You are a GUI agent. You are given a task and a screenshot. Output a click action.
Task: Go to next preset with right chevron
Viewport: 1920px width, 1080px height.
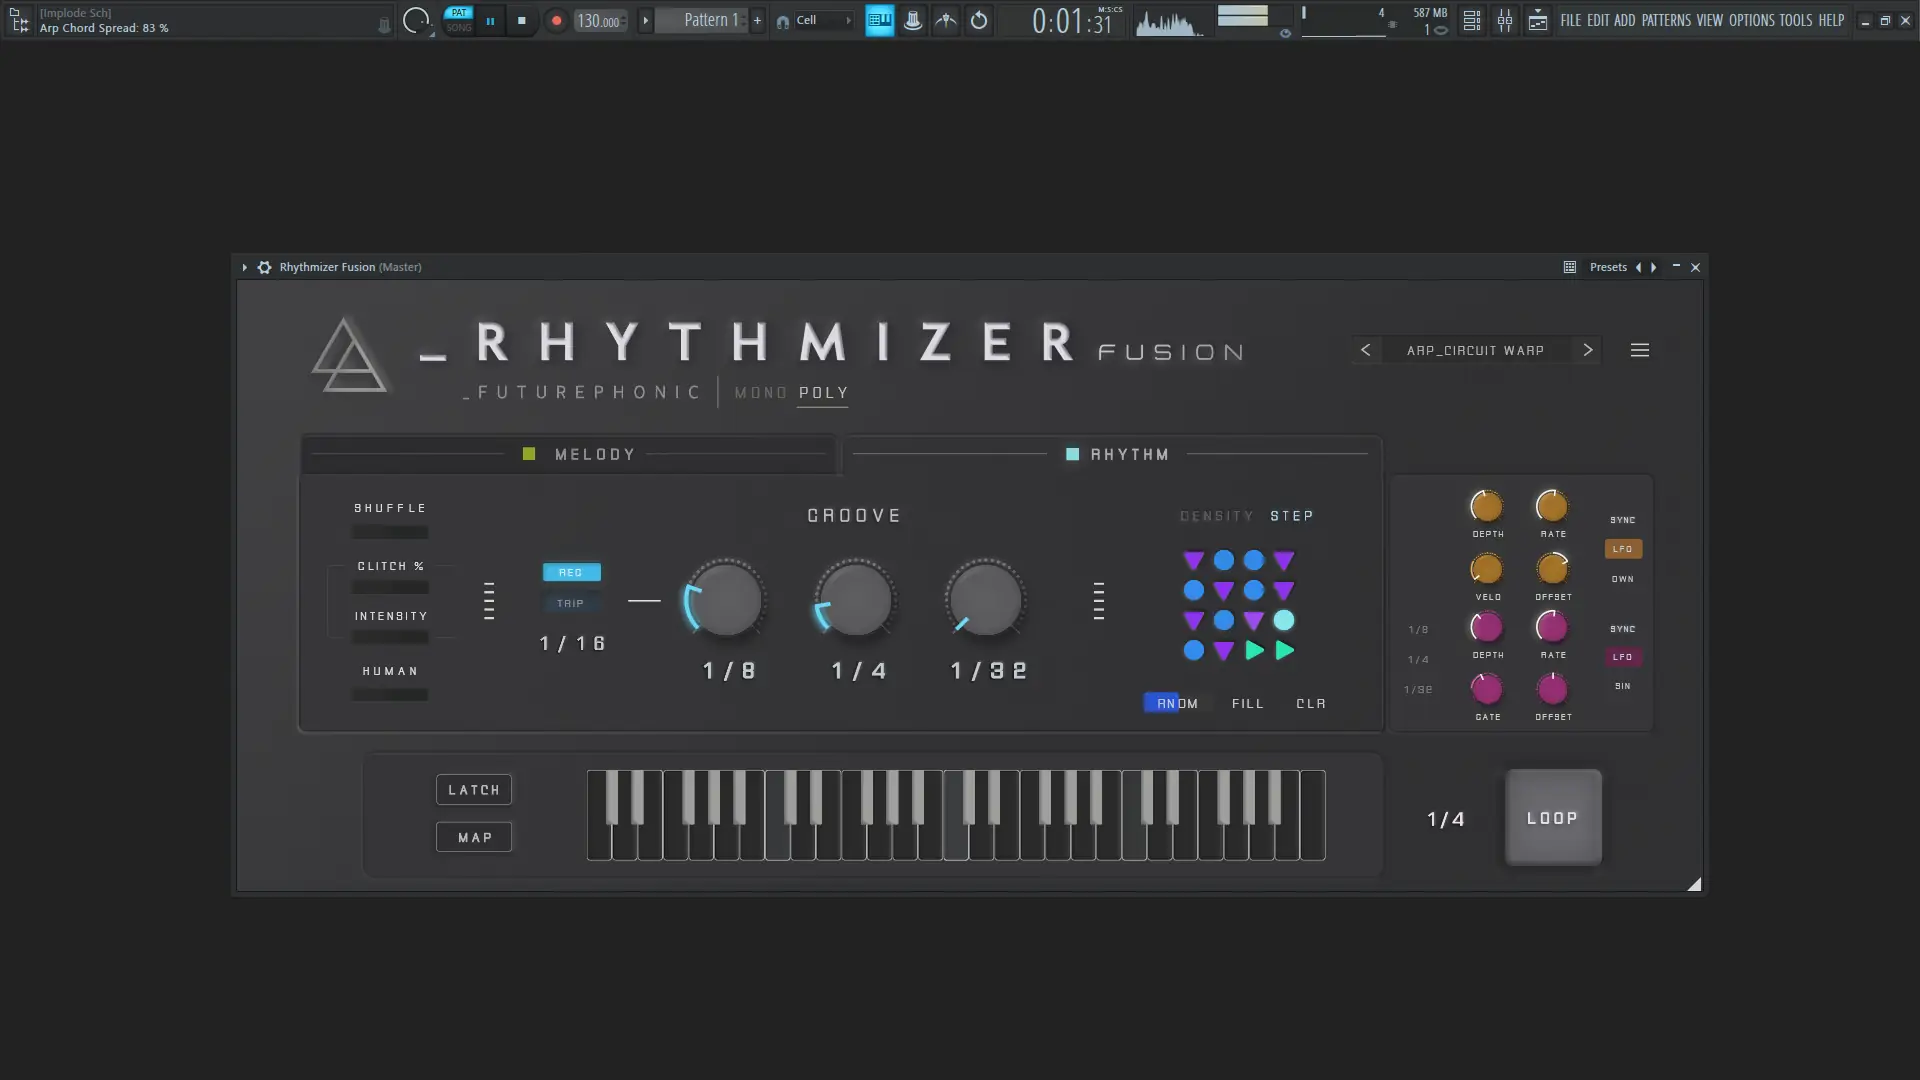(x=1587, y=350)
